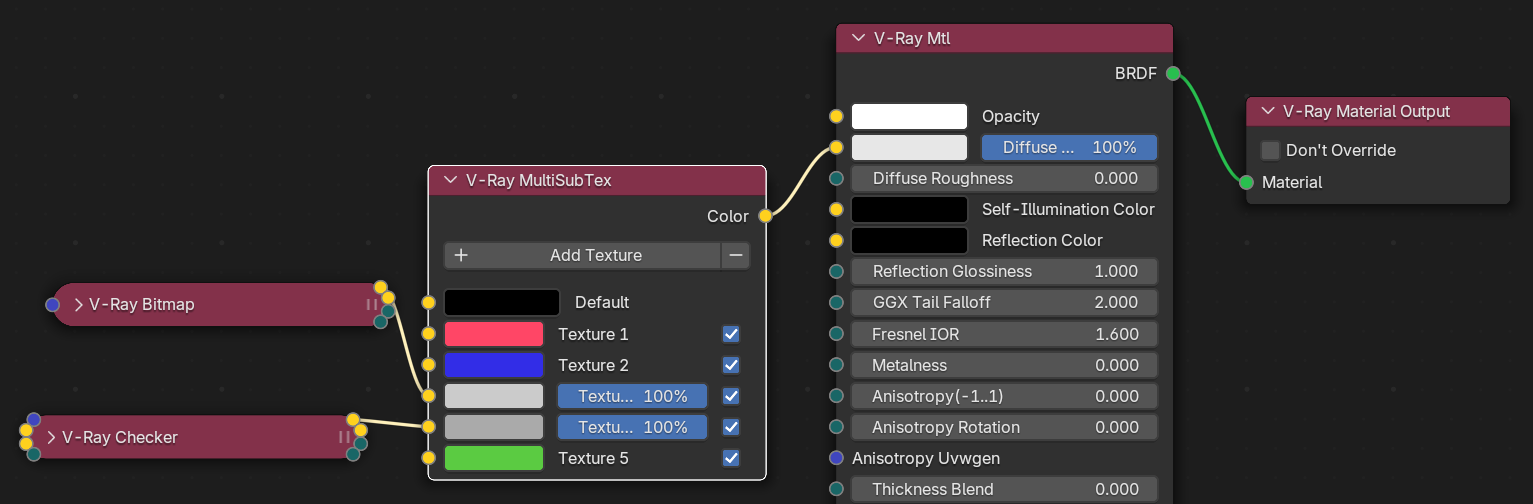1533x504 pixels.
Task: Collapse the V-Ray Mtl node
Action: (x=857, y=39)
